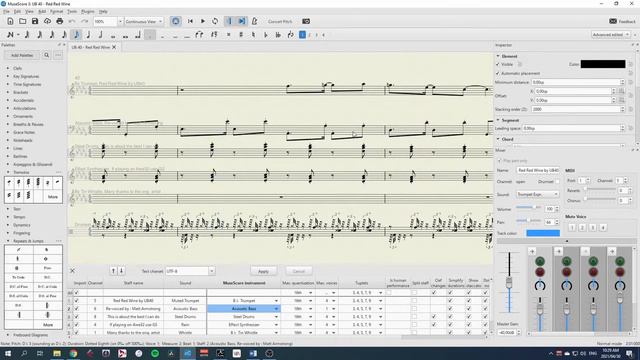The image size is (640, 360).
Task: Click the Volume slider in Mixer
Action: 529,207
